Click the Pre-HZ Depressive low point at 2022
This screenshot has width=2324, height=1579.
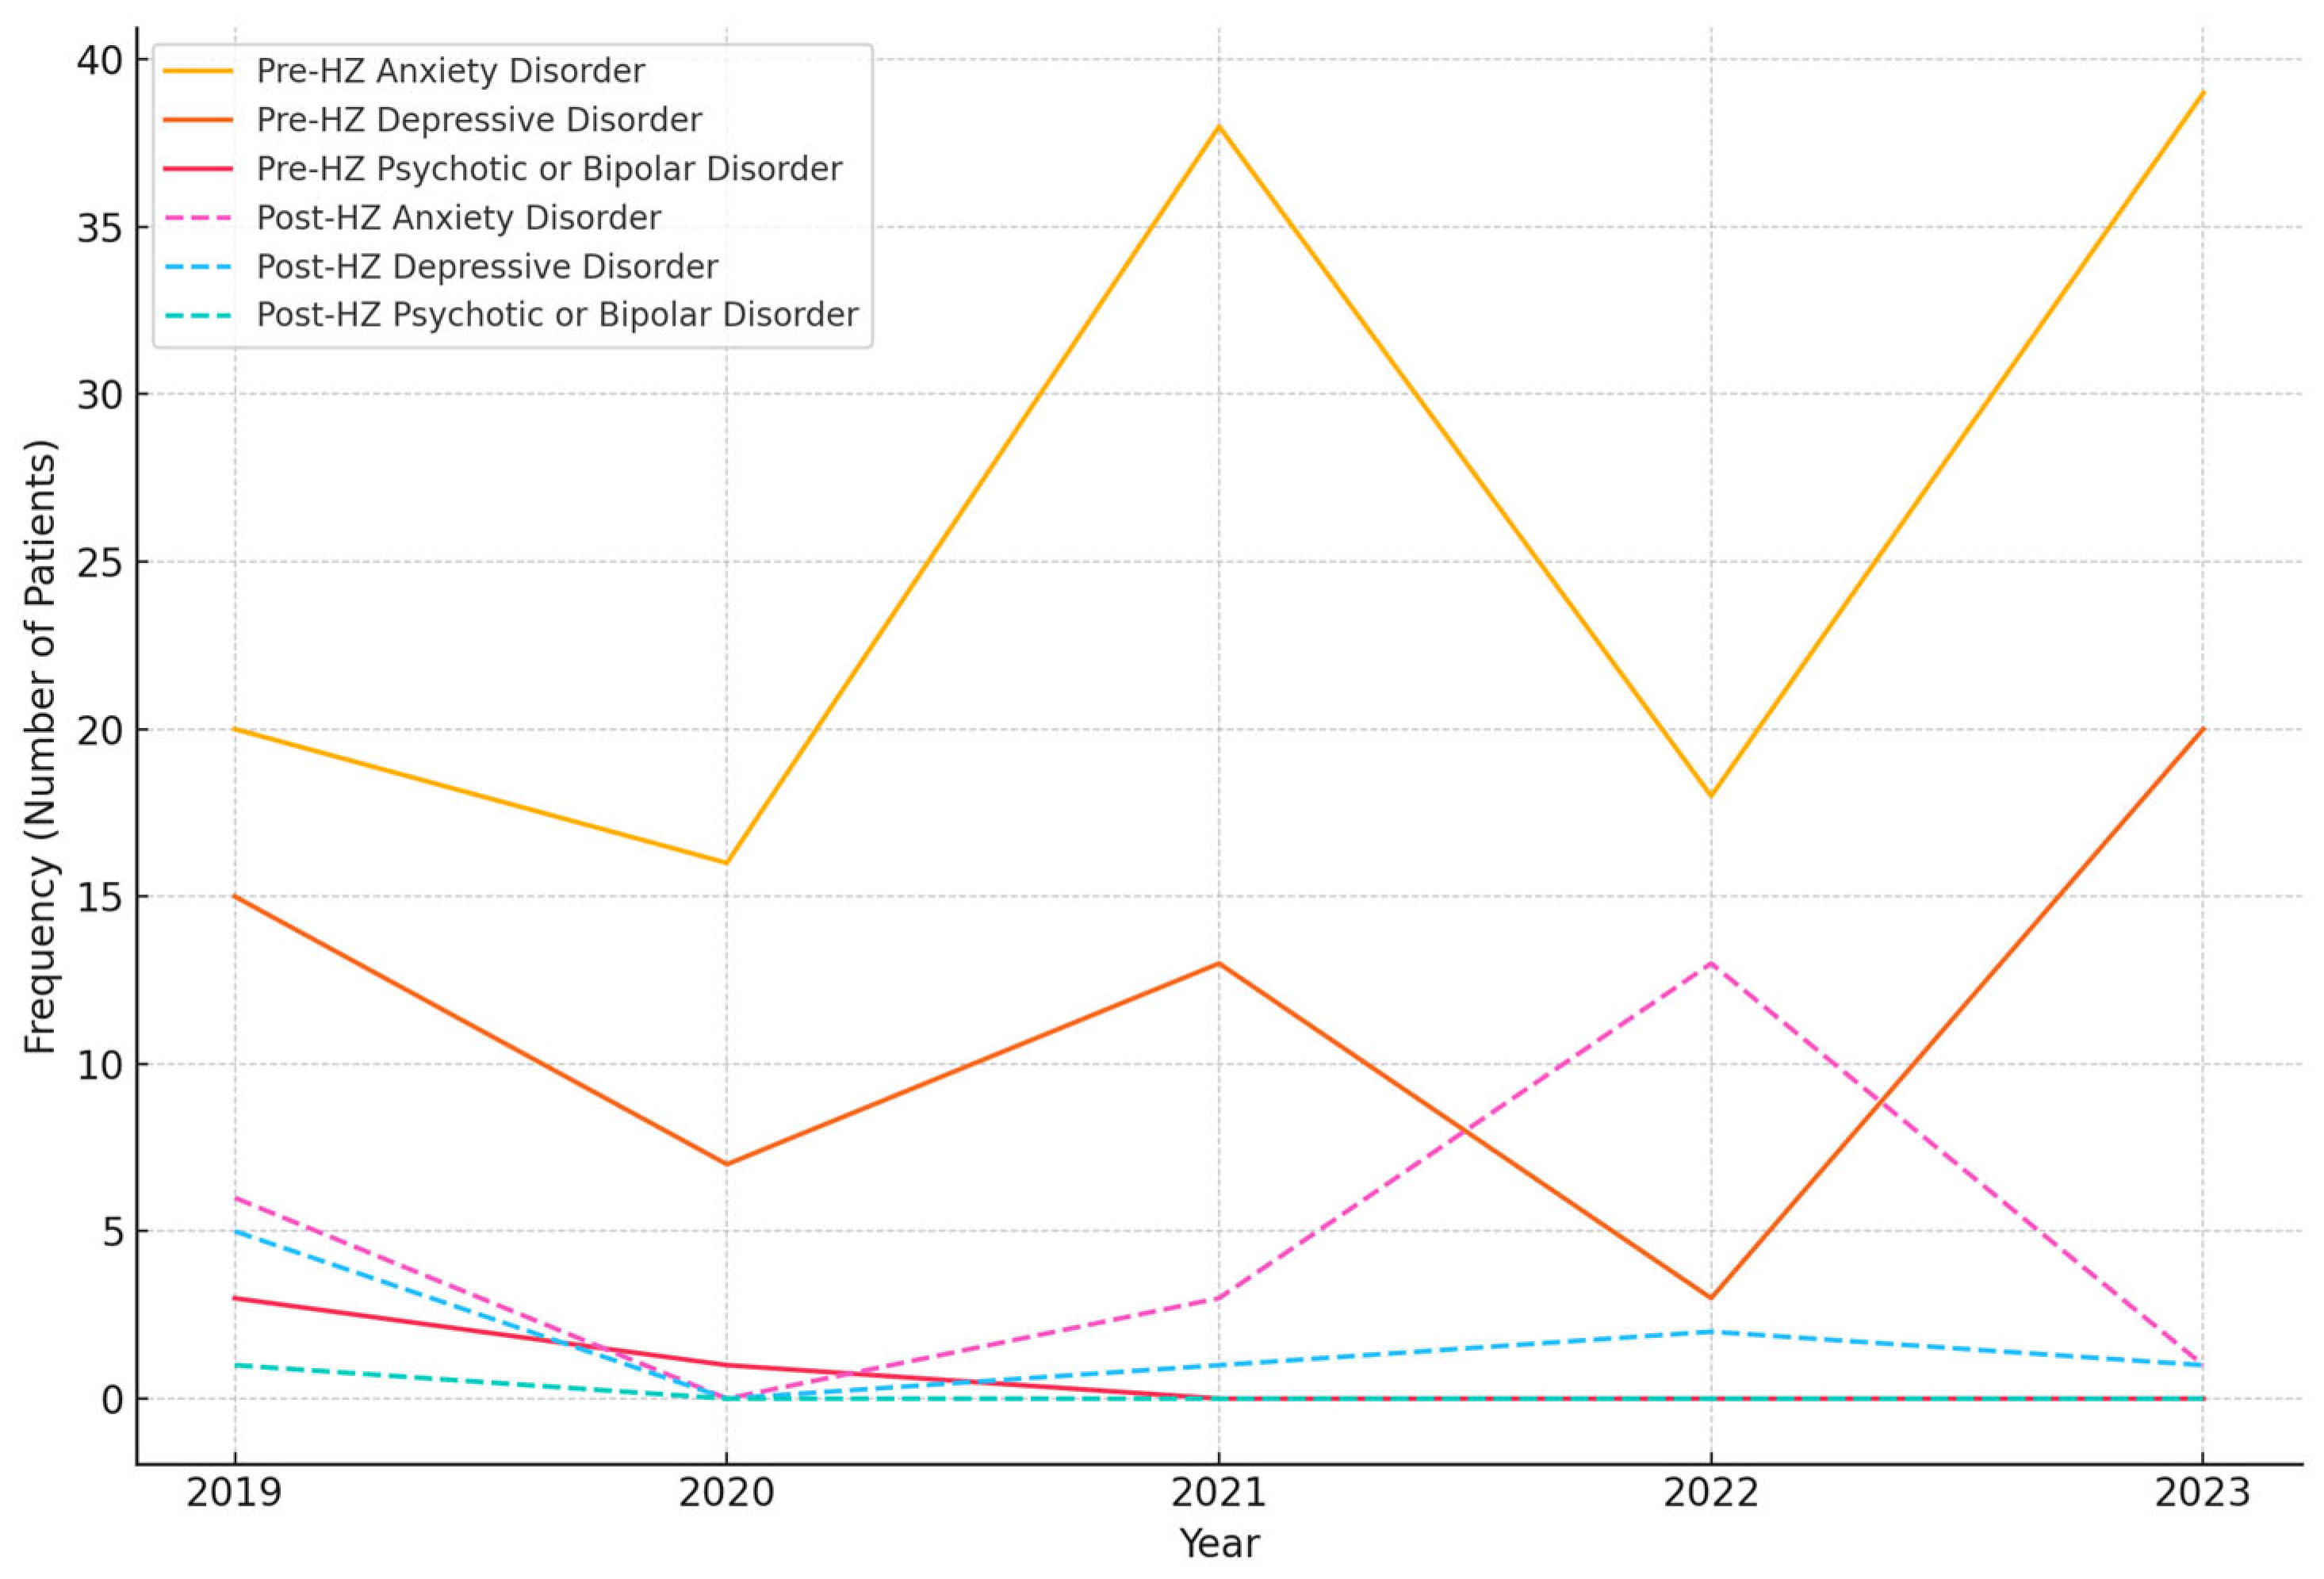click(1710, 1298)
